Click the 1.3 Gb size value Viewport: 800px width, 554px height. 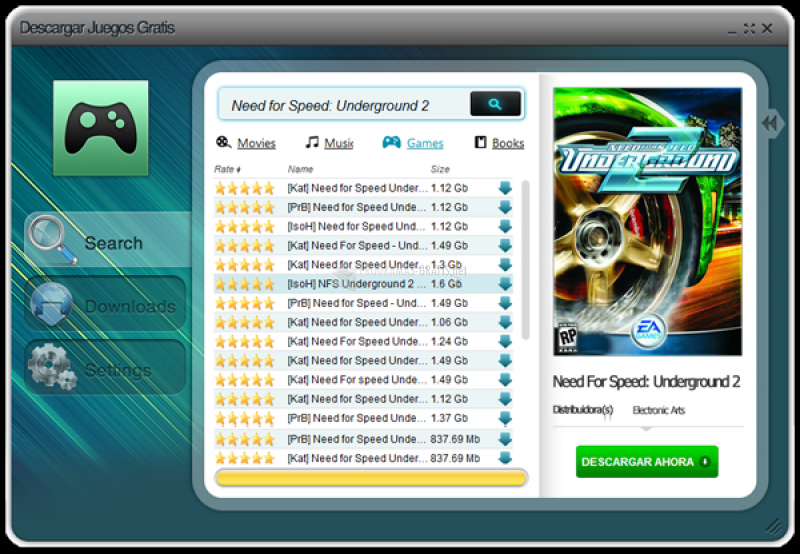pyautogui.click(x=446, y=265)
